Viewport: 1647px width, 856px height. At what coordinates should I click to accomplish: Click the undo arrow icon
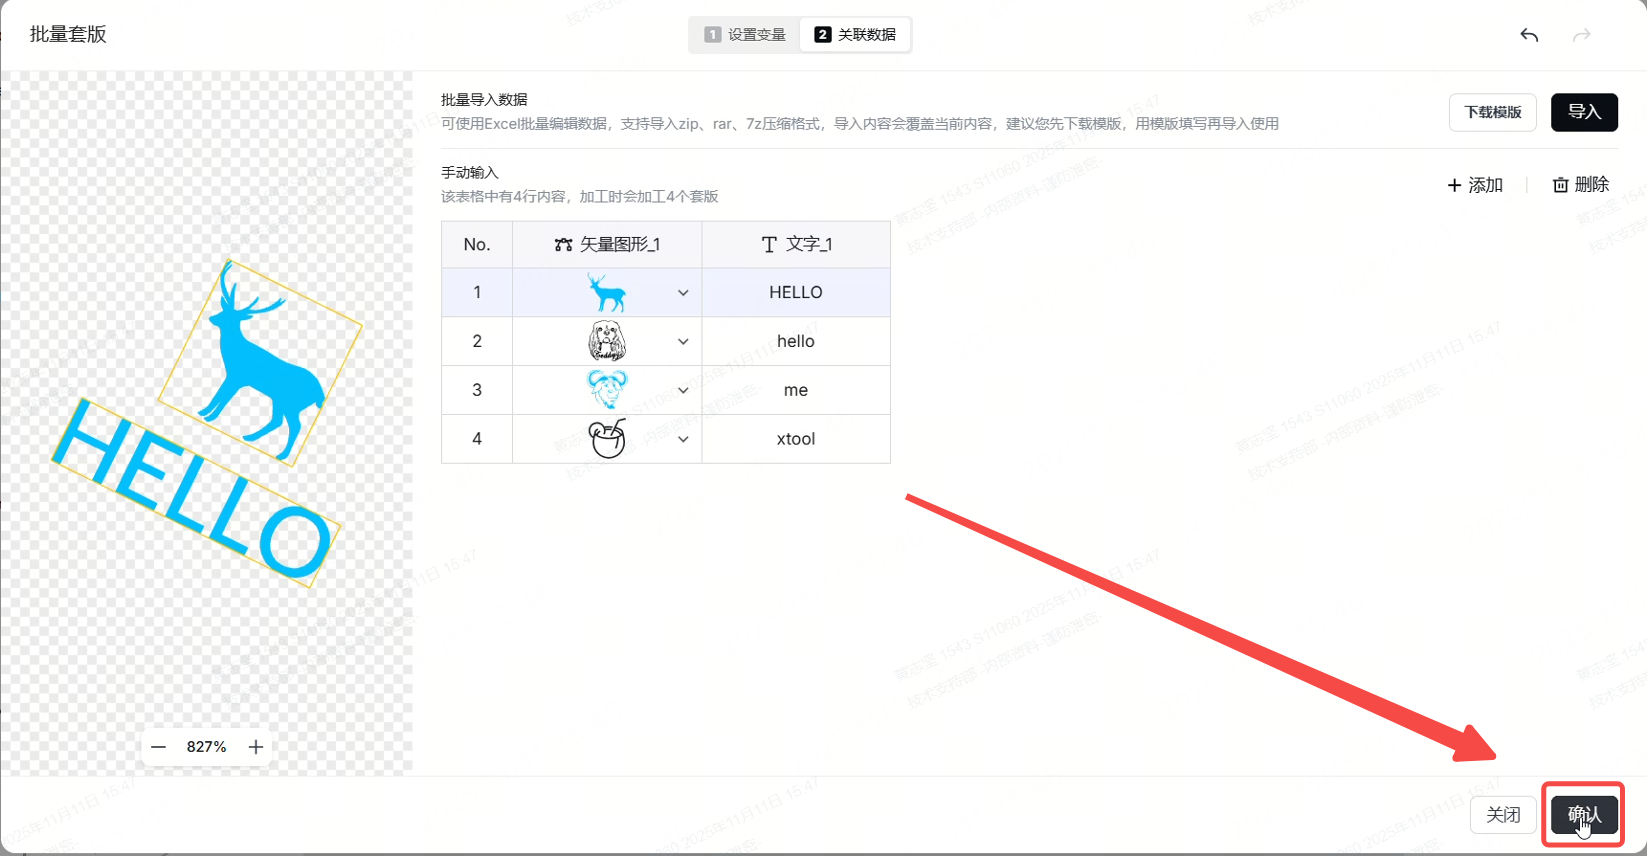pos(1529,35)
